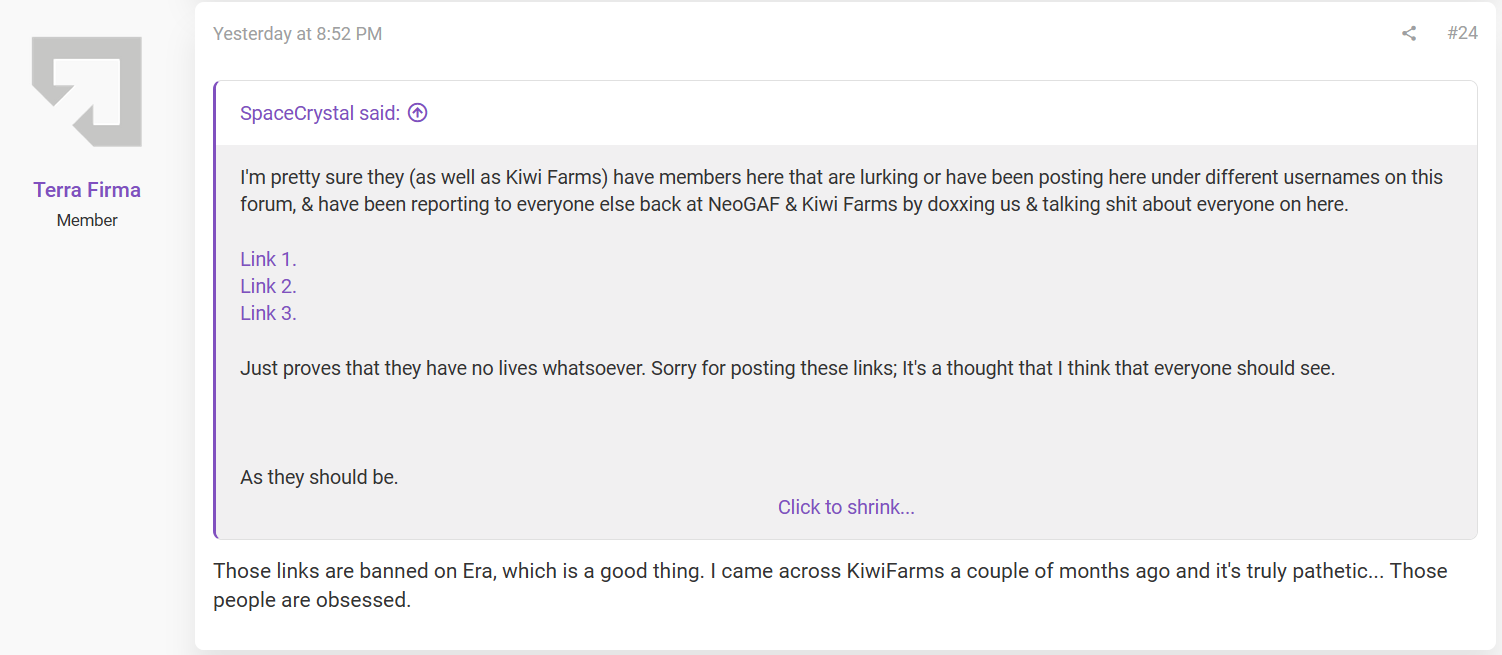
Task: Follow the SpaceCrystal said quote link
Action: coord(320,113)
